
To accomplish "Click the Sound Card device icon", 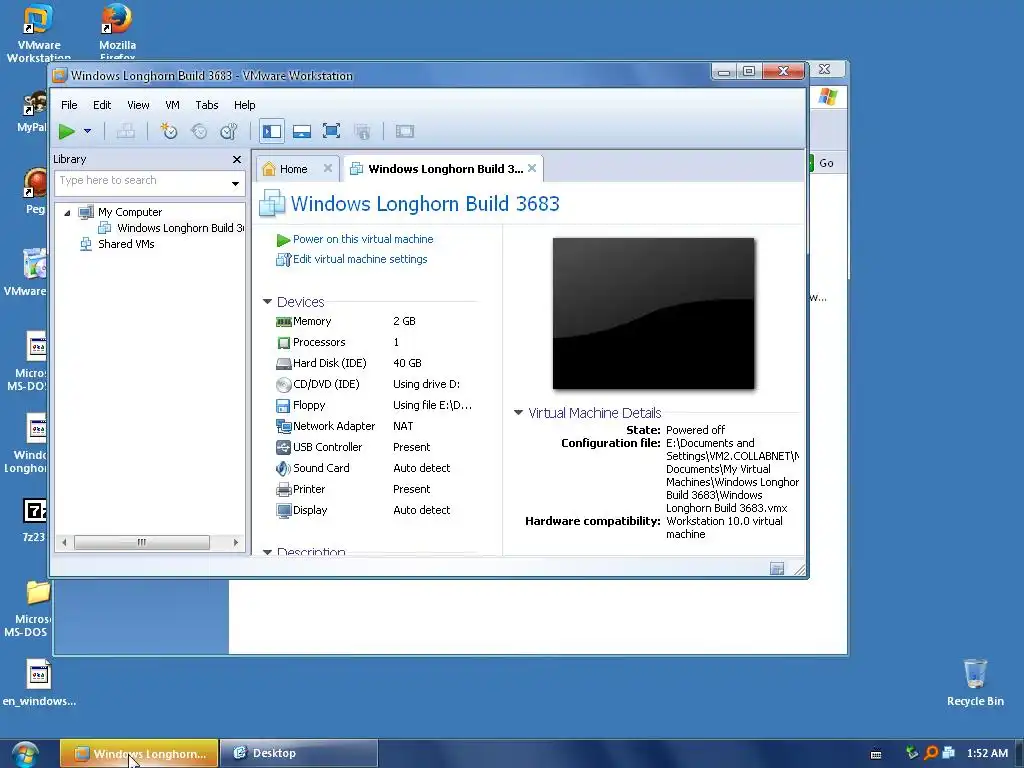I will (x=283, y=468).
